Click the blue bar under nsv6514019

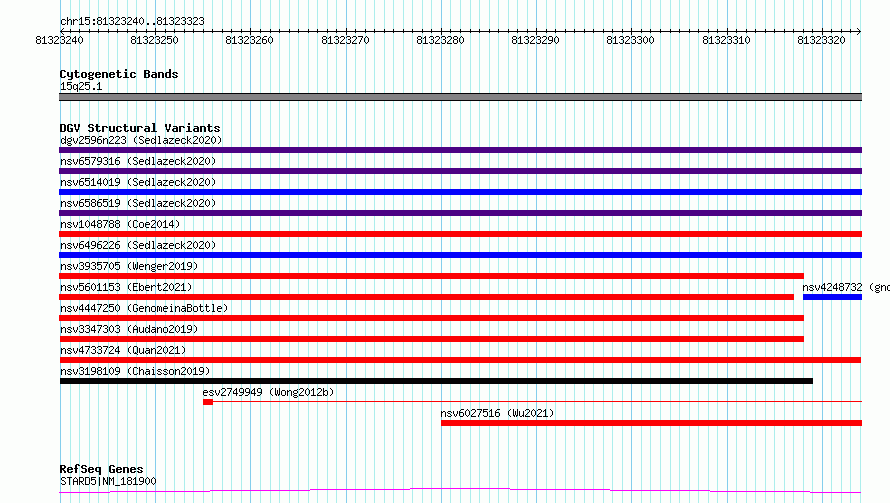[460, 192]
